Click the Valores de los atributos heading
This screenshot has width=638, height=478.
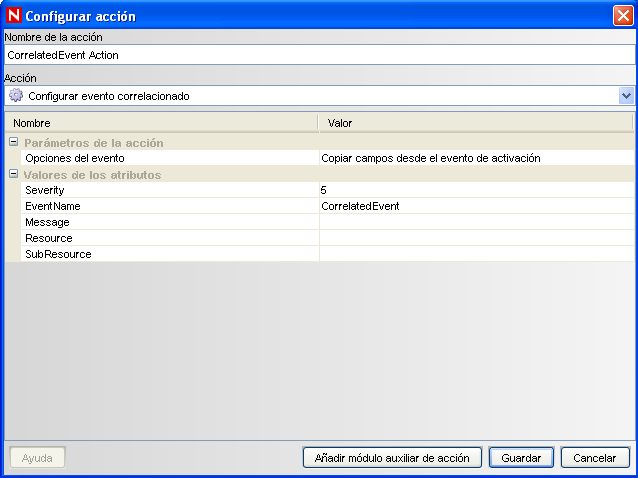92,175
